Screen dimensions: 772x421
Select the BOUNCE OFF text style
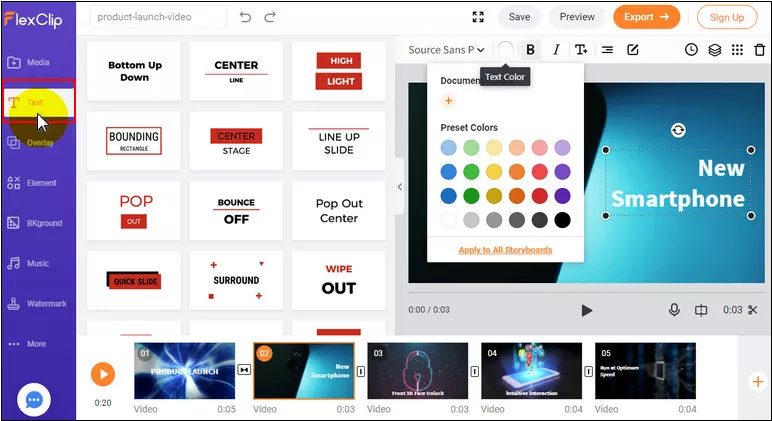(x=236, y=211)
